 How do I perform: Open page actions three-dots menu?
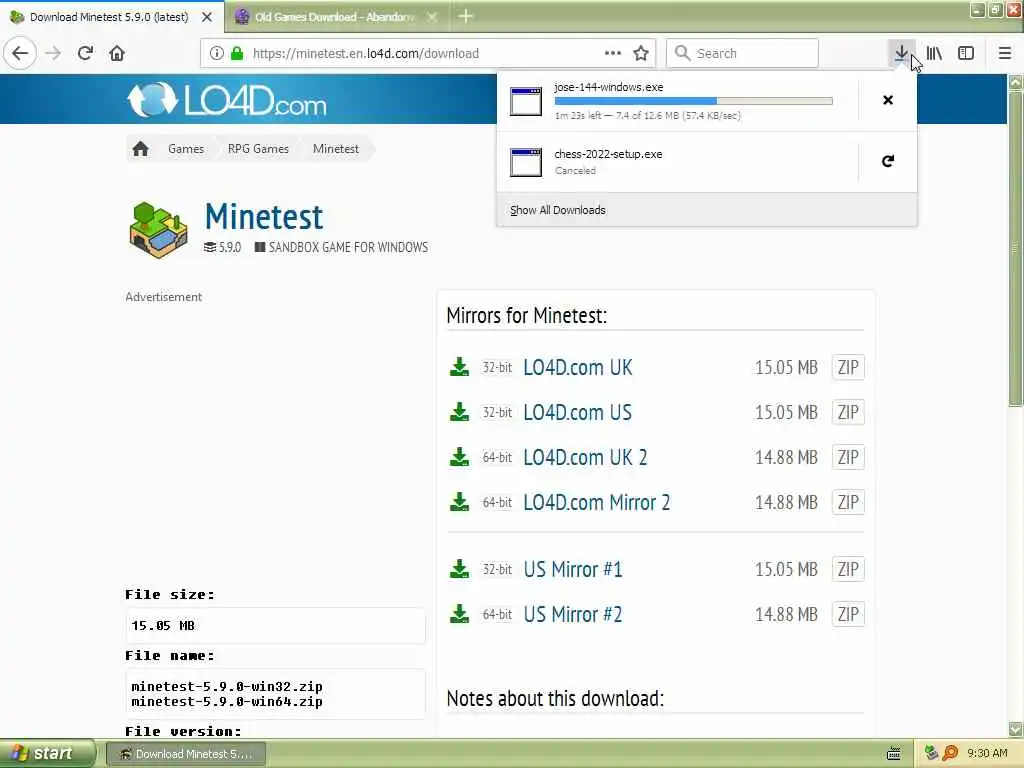613,53
